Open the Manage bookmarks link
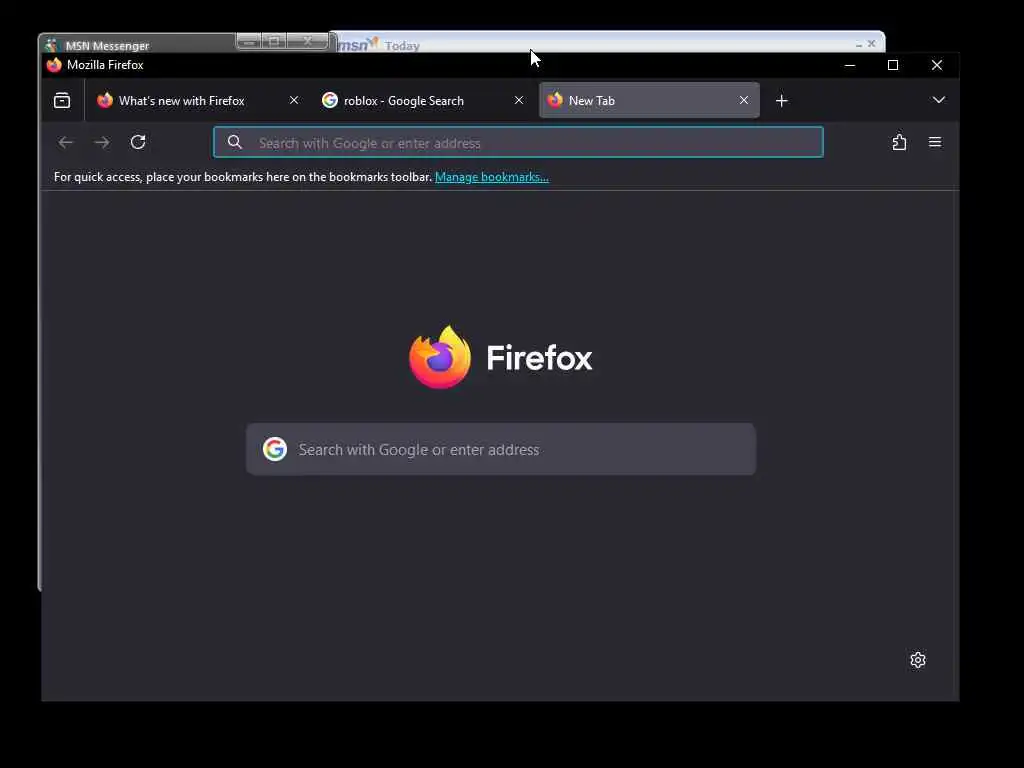The width and height of the screenshot is (1024, 768). [492, 177]
